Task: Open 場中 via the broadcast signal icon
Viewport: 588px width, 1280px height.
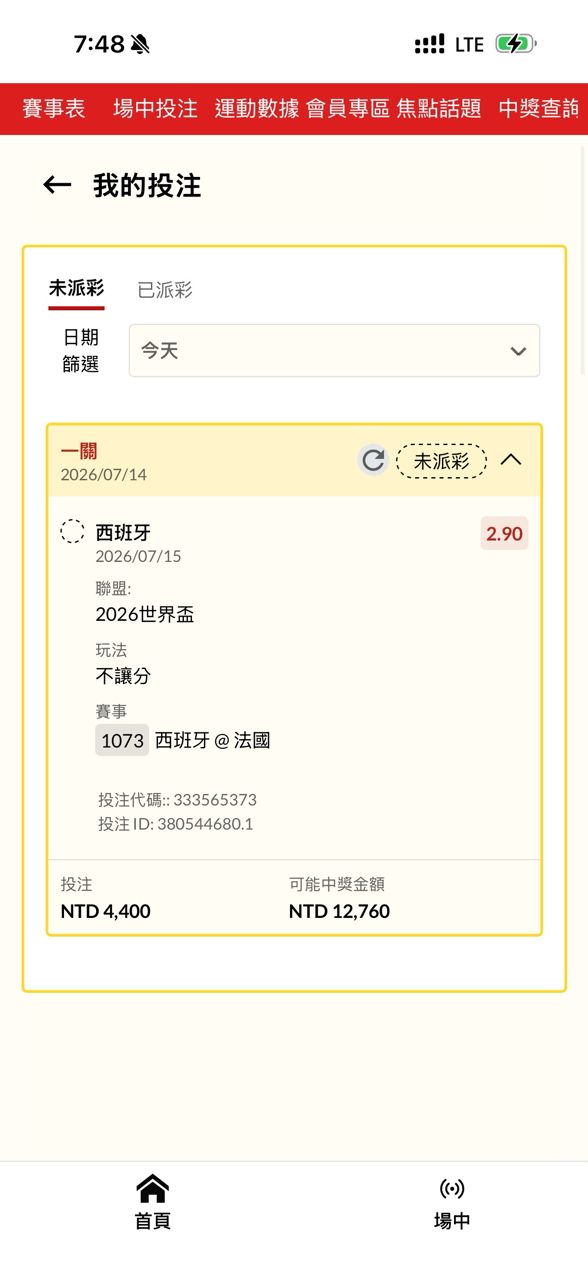Action: [x=452, y=1189]
